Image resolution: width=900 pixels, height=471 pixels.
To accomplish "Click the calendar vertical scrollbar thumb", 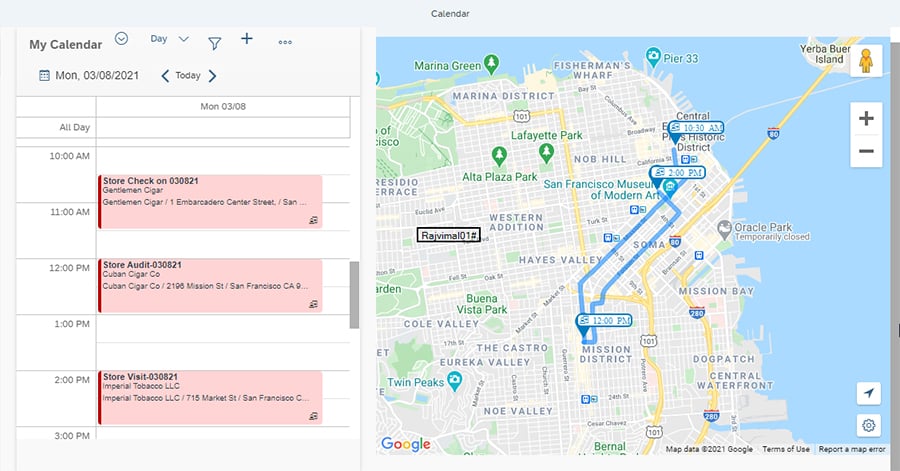I will 354,295.
